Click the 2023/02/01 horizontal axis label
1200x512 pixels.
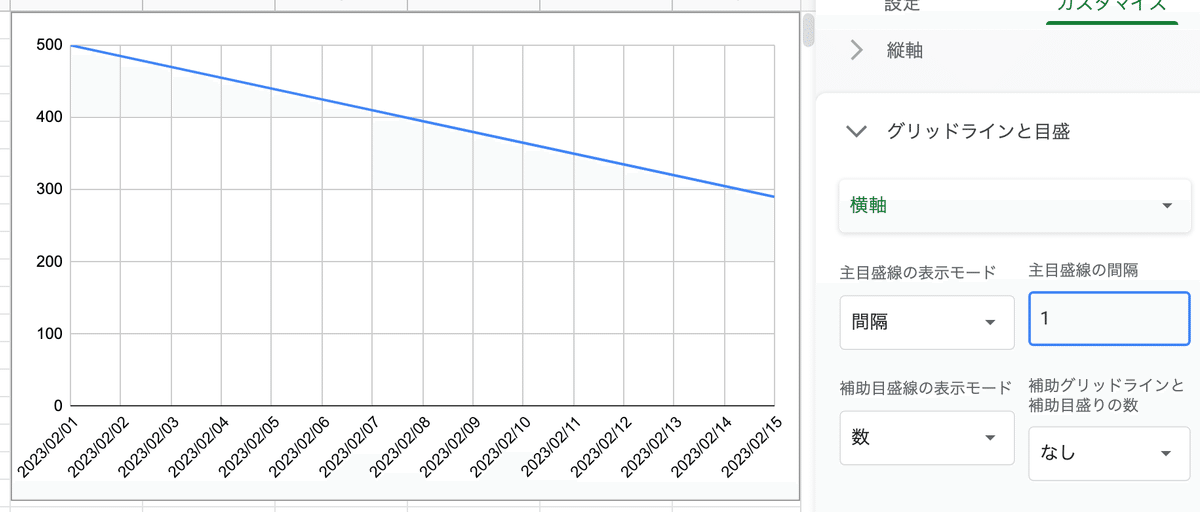(48, 446)
